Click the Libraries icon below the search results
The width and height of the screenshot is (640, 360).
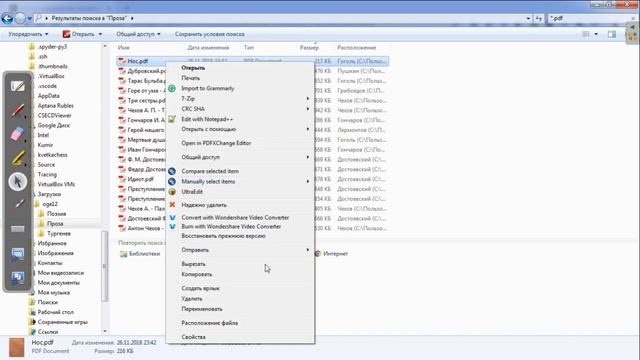tap(123, 254)
